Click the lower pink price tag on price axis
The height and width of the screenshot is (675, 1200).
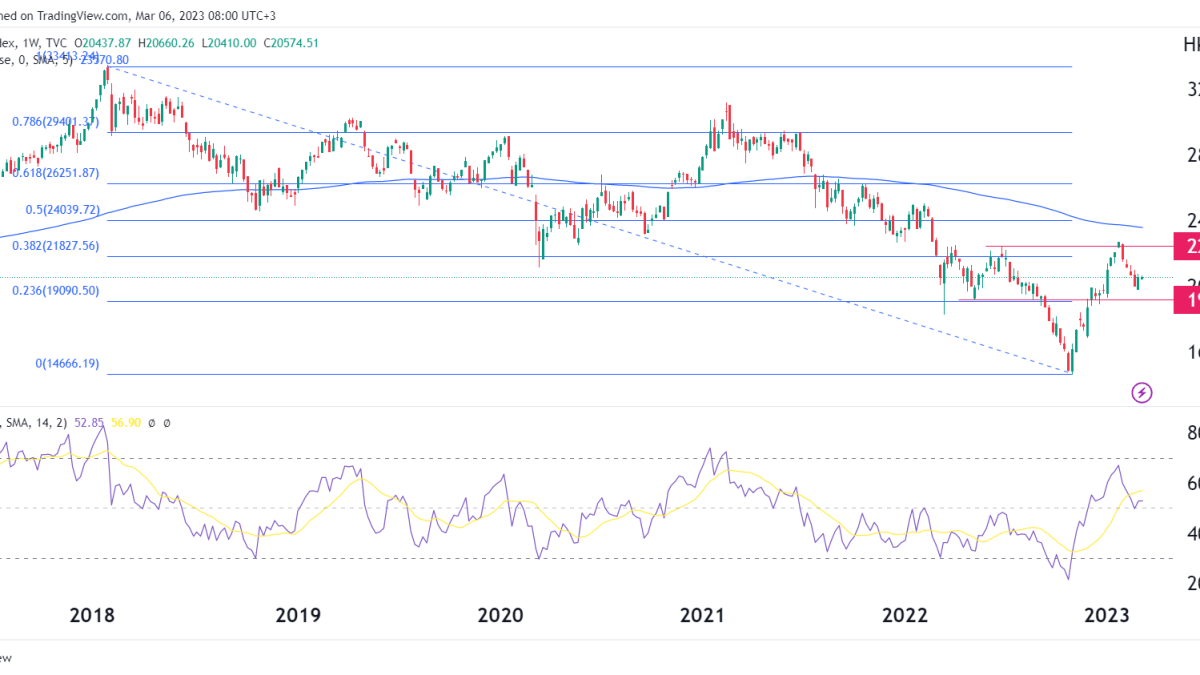pyautogui.click(x=1187, y=300)
